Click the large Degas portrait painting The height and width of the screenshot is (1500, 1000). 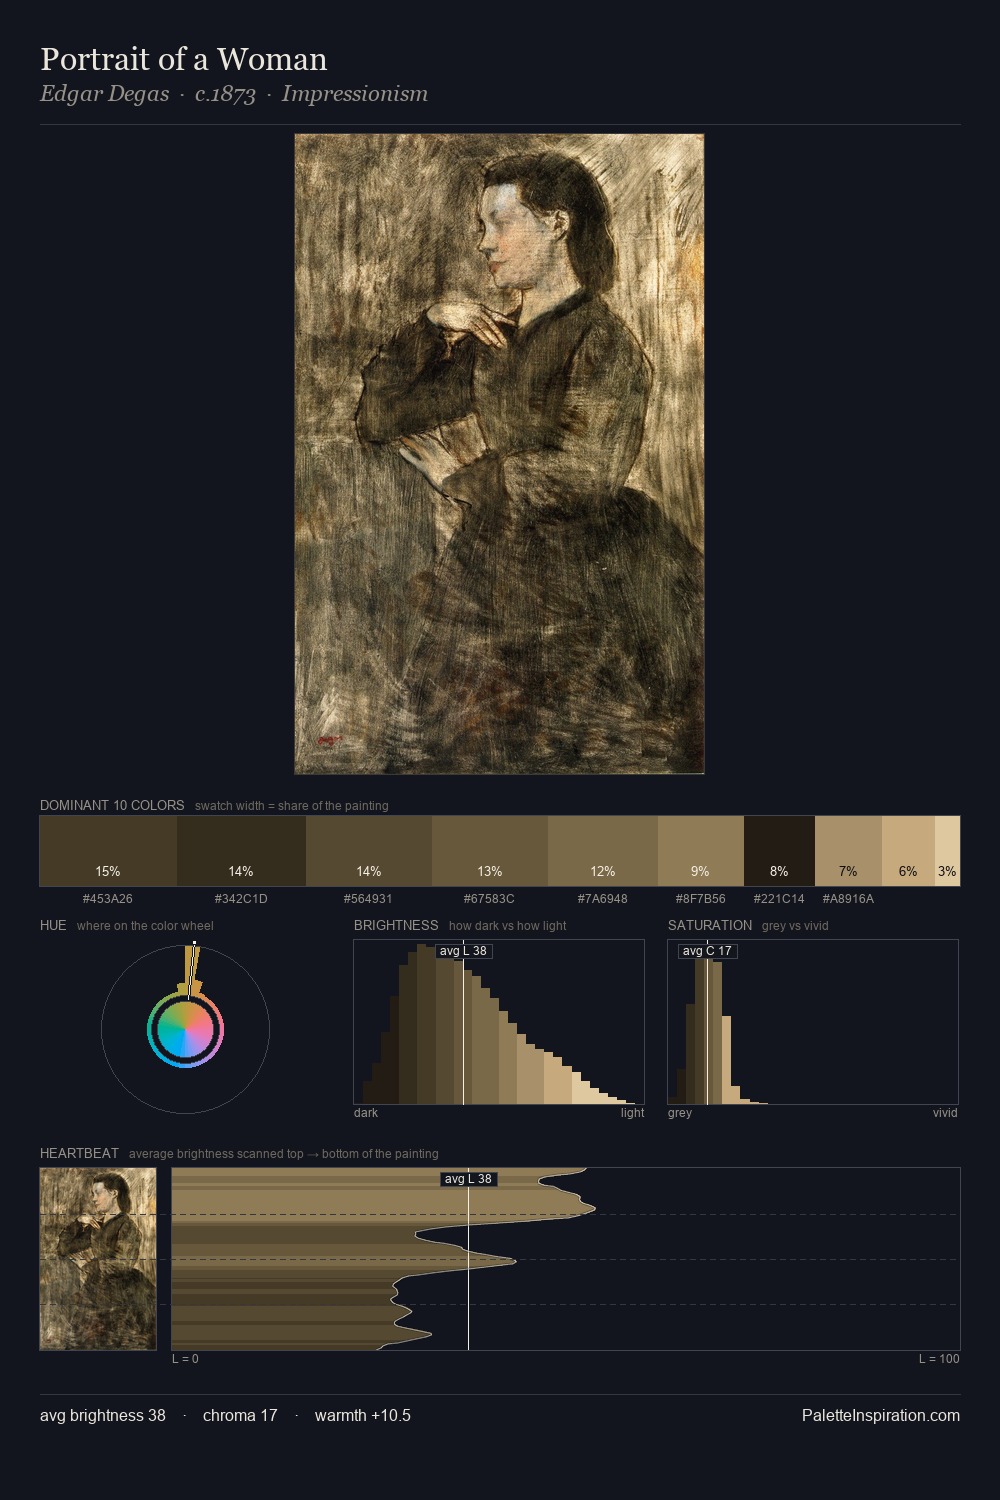click(x=499, y=454)
